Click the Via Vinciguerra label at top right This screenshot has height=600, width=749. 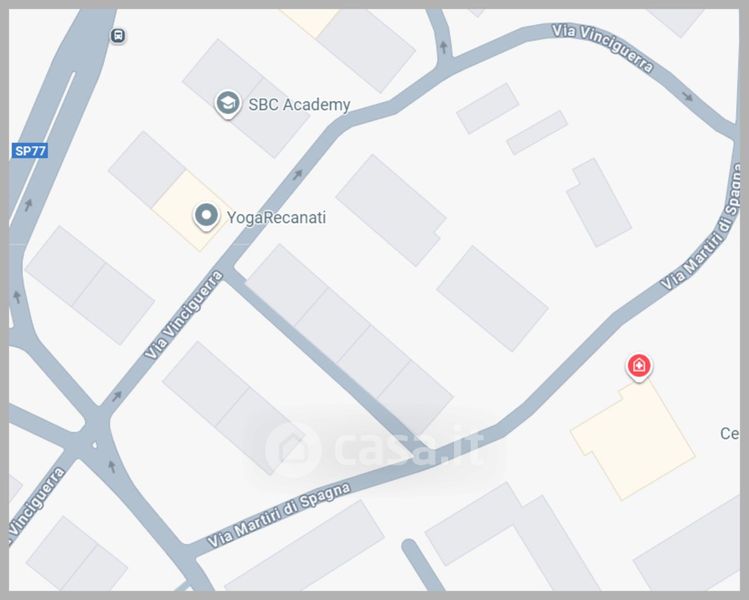(602, 48)
